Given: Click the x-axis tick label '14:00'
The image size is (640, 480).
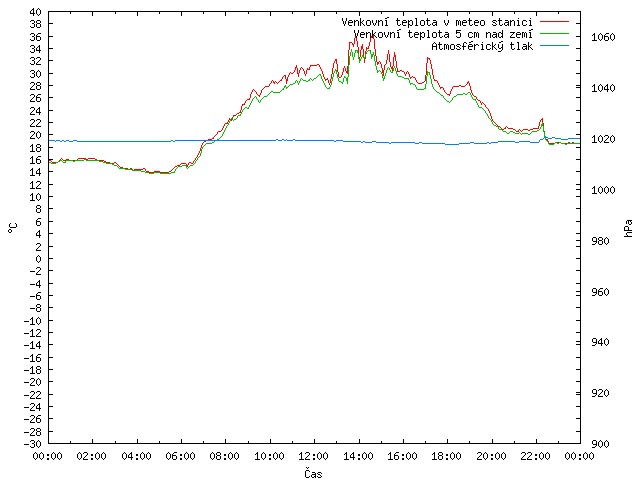Looking at the screenshot, I should pyautogui.click(x=358, y=456).
